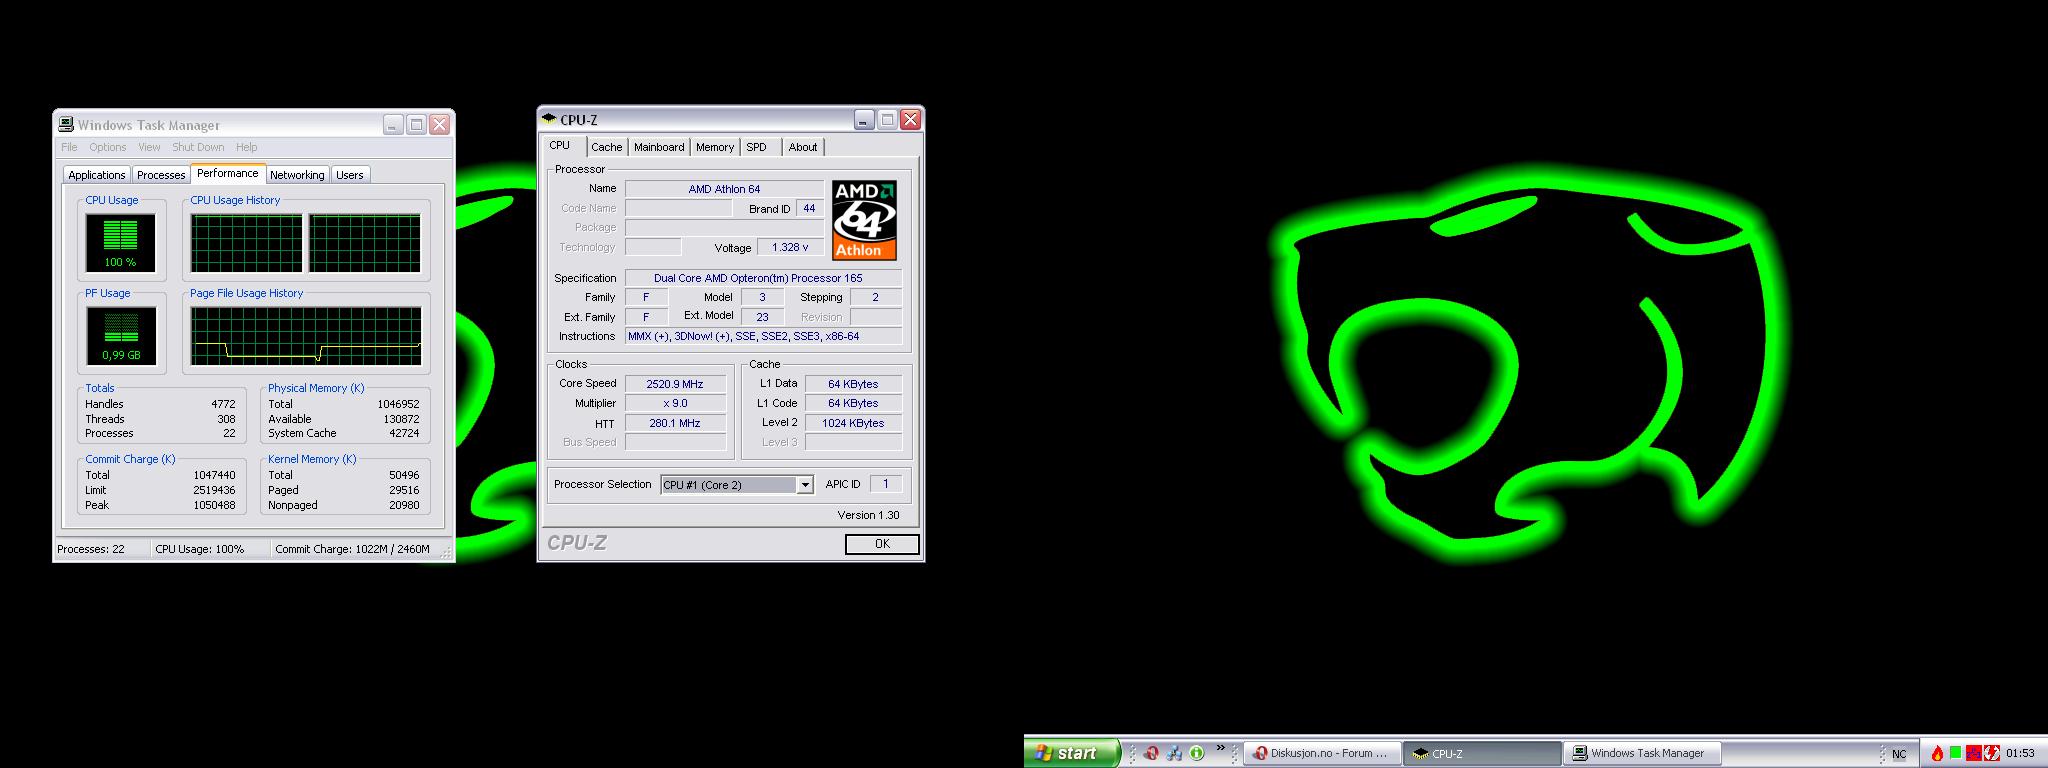Open the Memory tab in CPU-Z

pyautogui.click(x=715, y=147)
